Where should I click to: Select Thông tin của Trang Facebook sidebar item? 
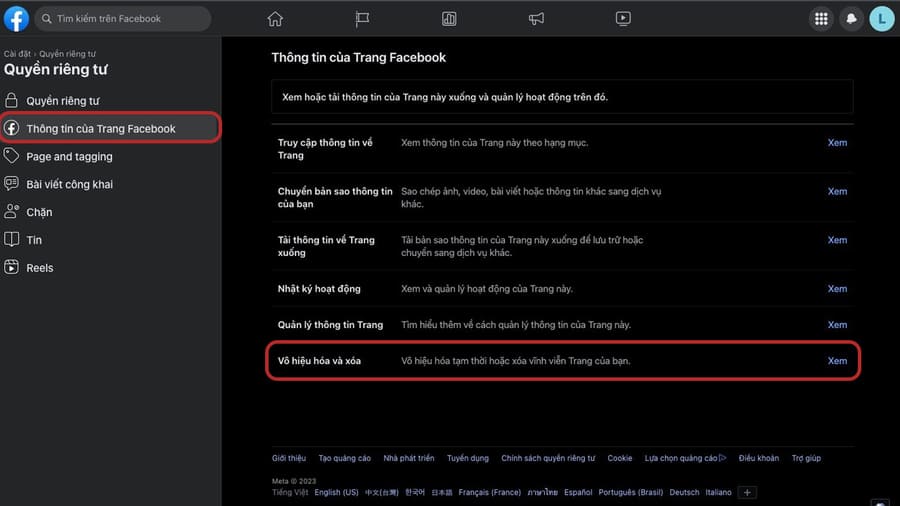pos(110,129)
